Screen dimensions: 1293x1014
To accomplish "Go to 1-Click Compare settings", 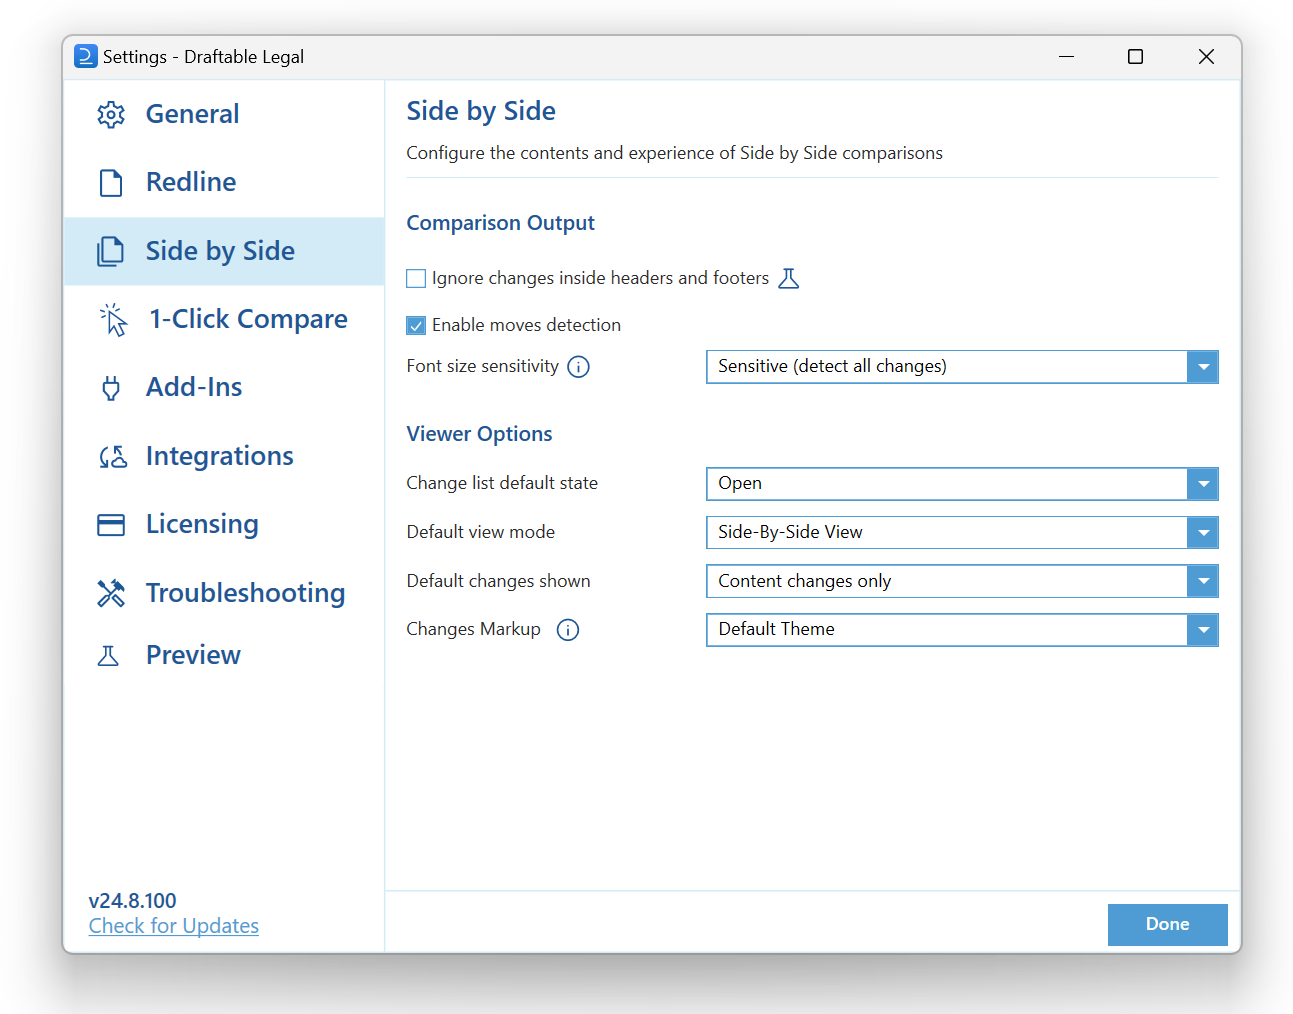I will click(224, 320).
